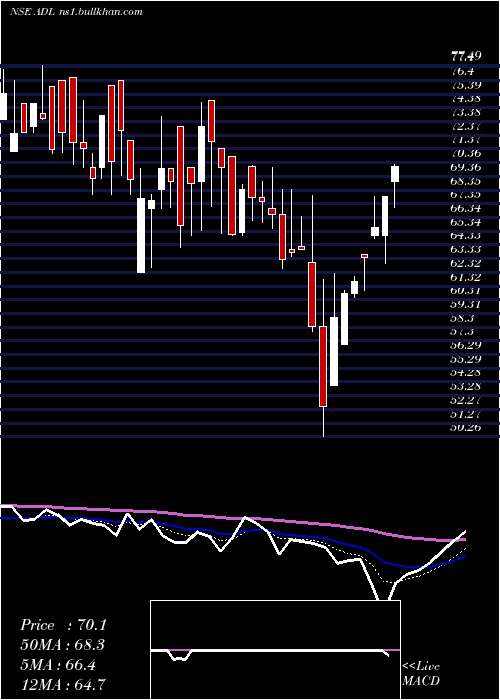This screenshot has width=500, height=700.
Task: Click the 69.36 price axis label
Action: click(x=466, y=167)
